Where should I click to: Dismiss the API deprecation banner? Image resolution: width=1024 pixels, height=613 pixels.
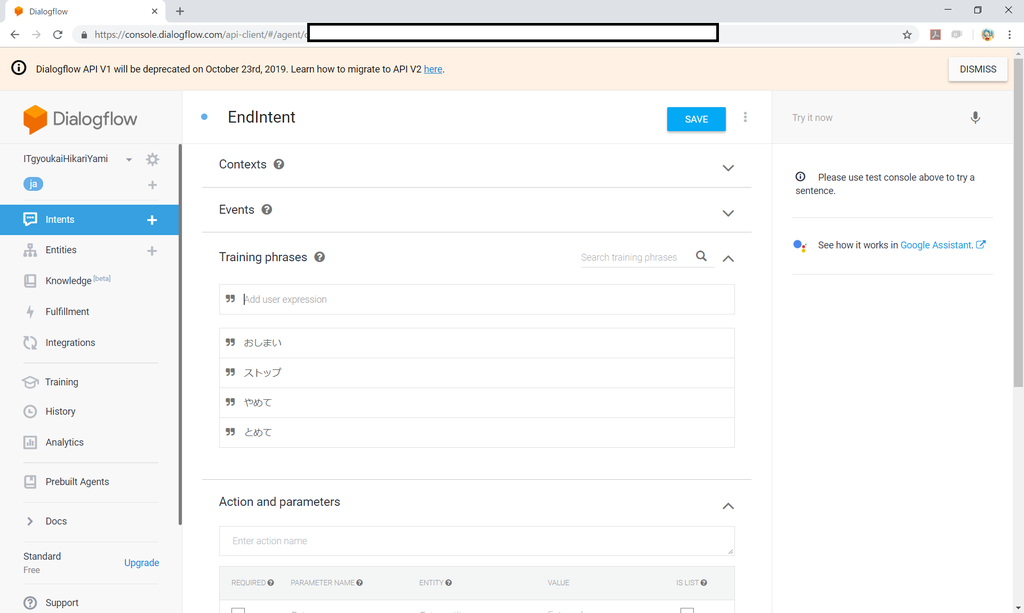[978, 69]
